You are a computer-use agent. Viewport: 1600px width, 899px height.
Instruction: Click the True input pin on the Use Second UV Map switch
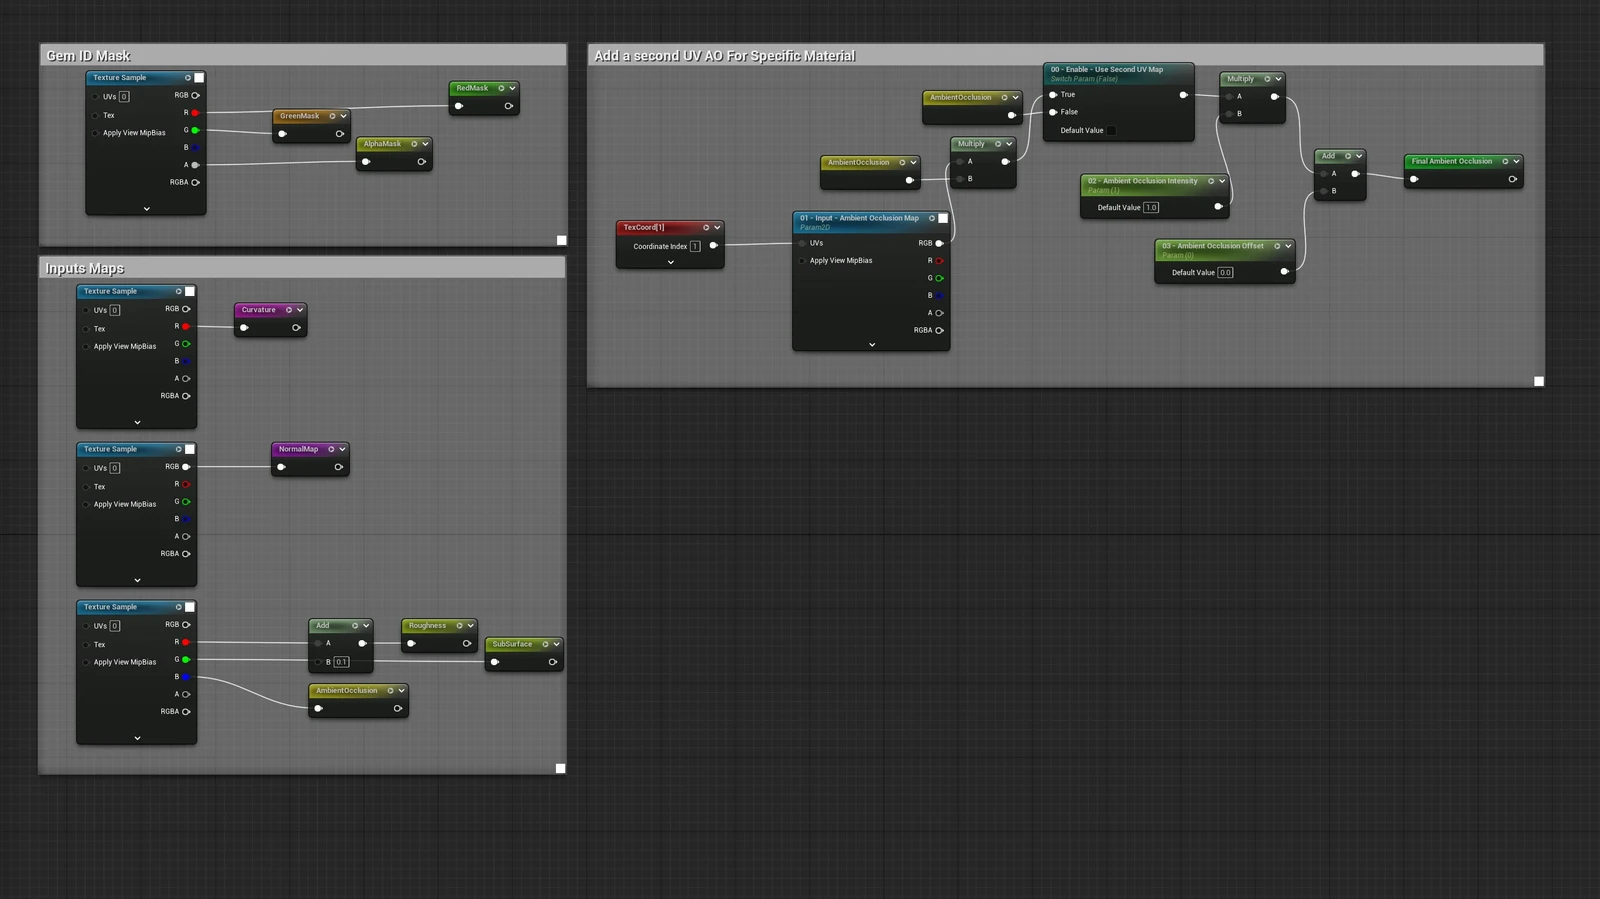pyautogui.click(x=1053, y=95)
